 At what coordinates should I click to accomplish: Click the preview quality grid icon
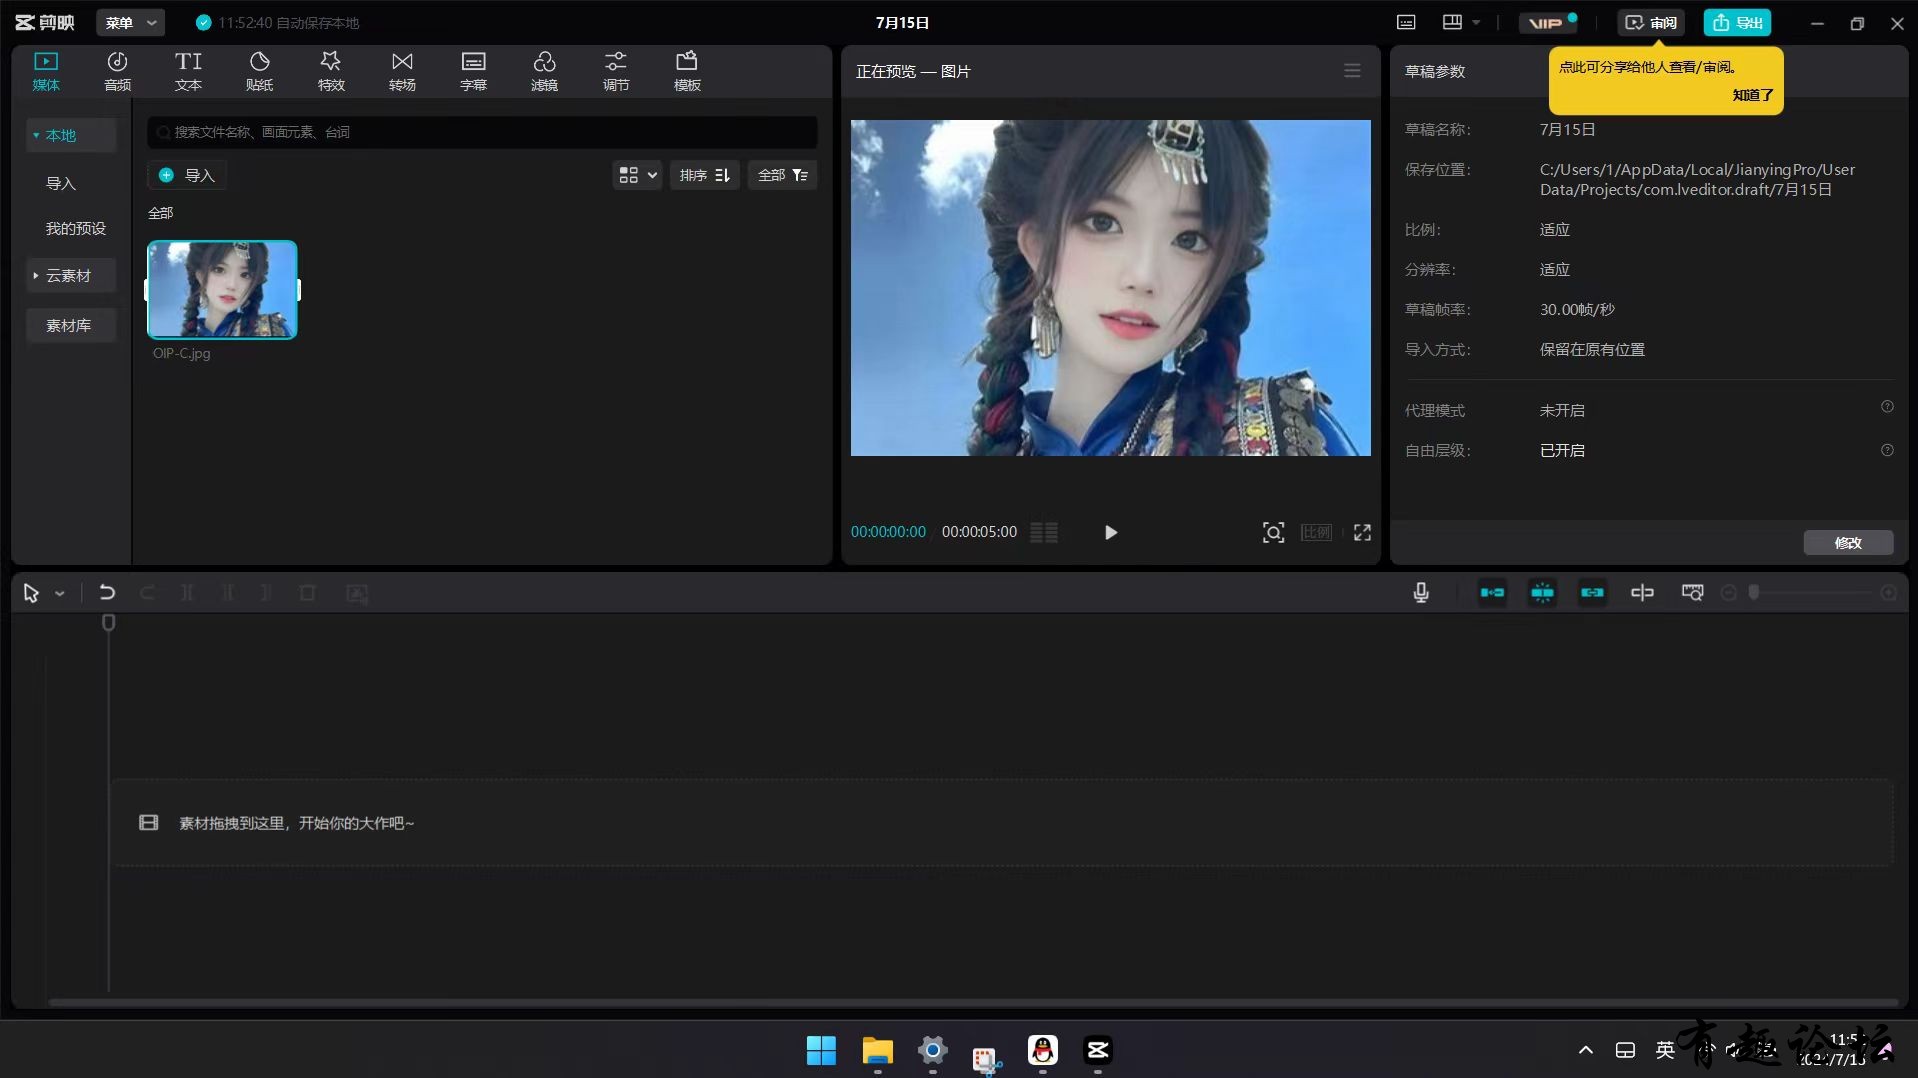click(1044, 532)
